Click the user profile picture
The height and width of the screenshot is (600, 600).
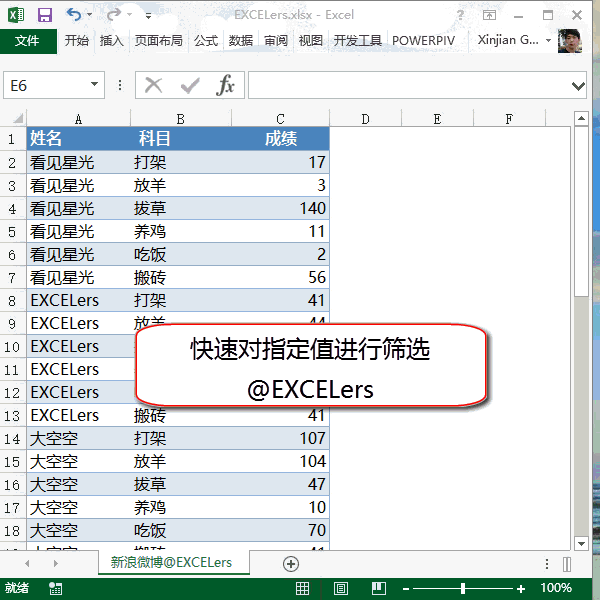click(570, 41)
